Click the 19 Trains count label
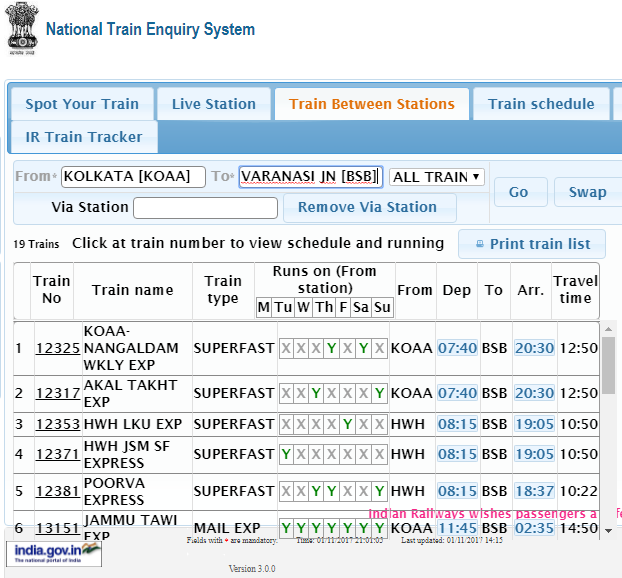The image size is (622, 578). [36, 244]
